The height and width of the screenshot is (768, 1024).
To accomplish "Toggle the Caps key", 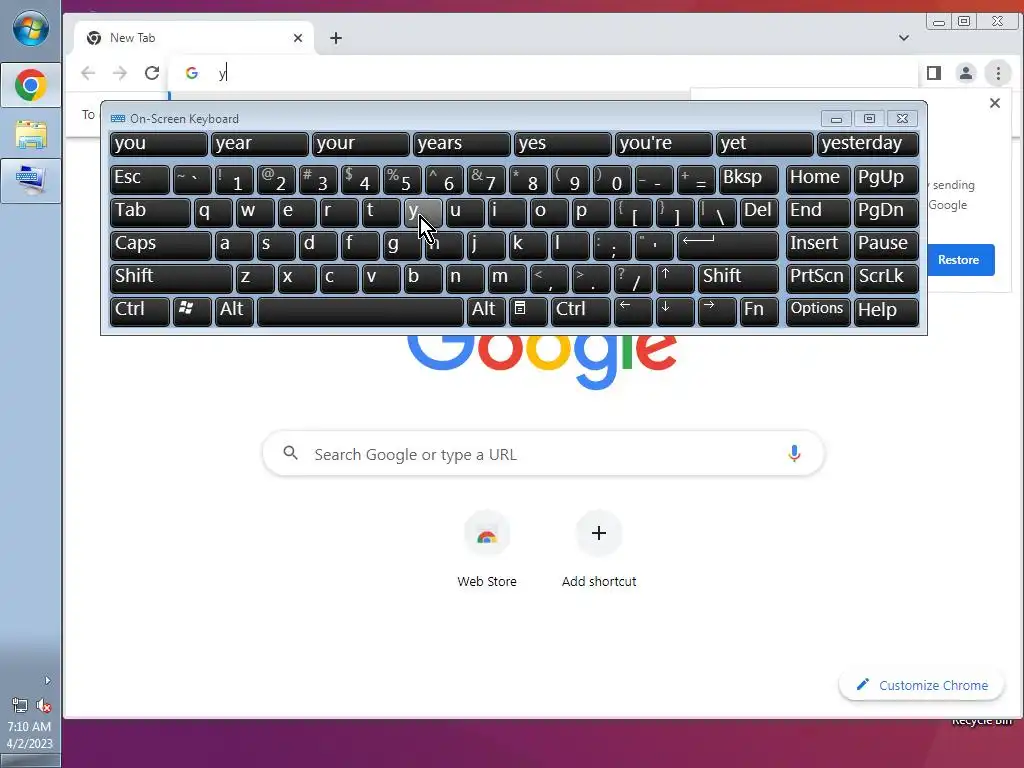I will click(x=161, y=245).
